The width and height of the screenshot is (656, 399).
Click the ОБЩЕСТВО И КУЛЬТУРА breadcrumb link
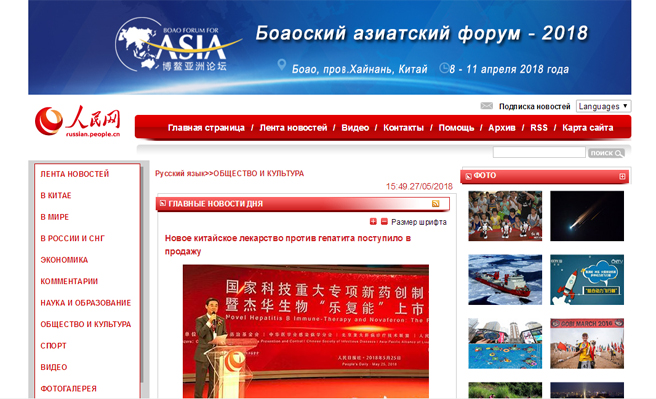click(x=259, y=173)
